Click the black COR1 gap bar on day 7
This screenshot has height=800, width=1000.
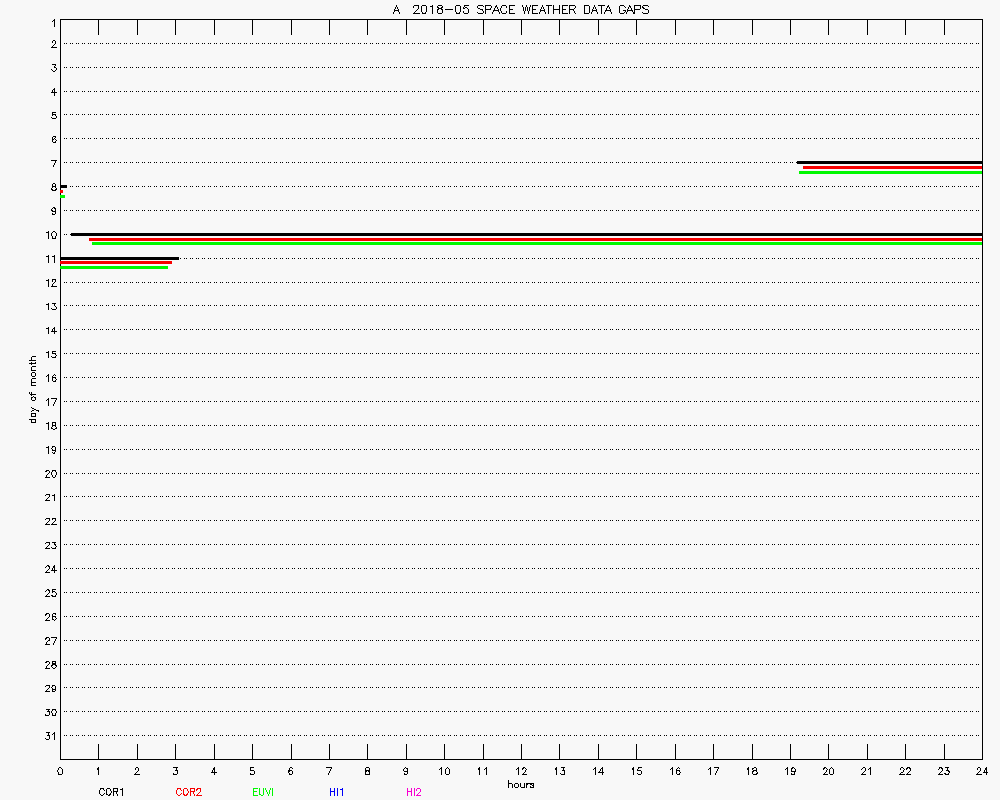click(889, 162)
